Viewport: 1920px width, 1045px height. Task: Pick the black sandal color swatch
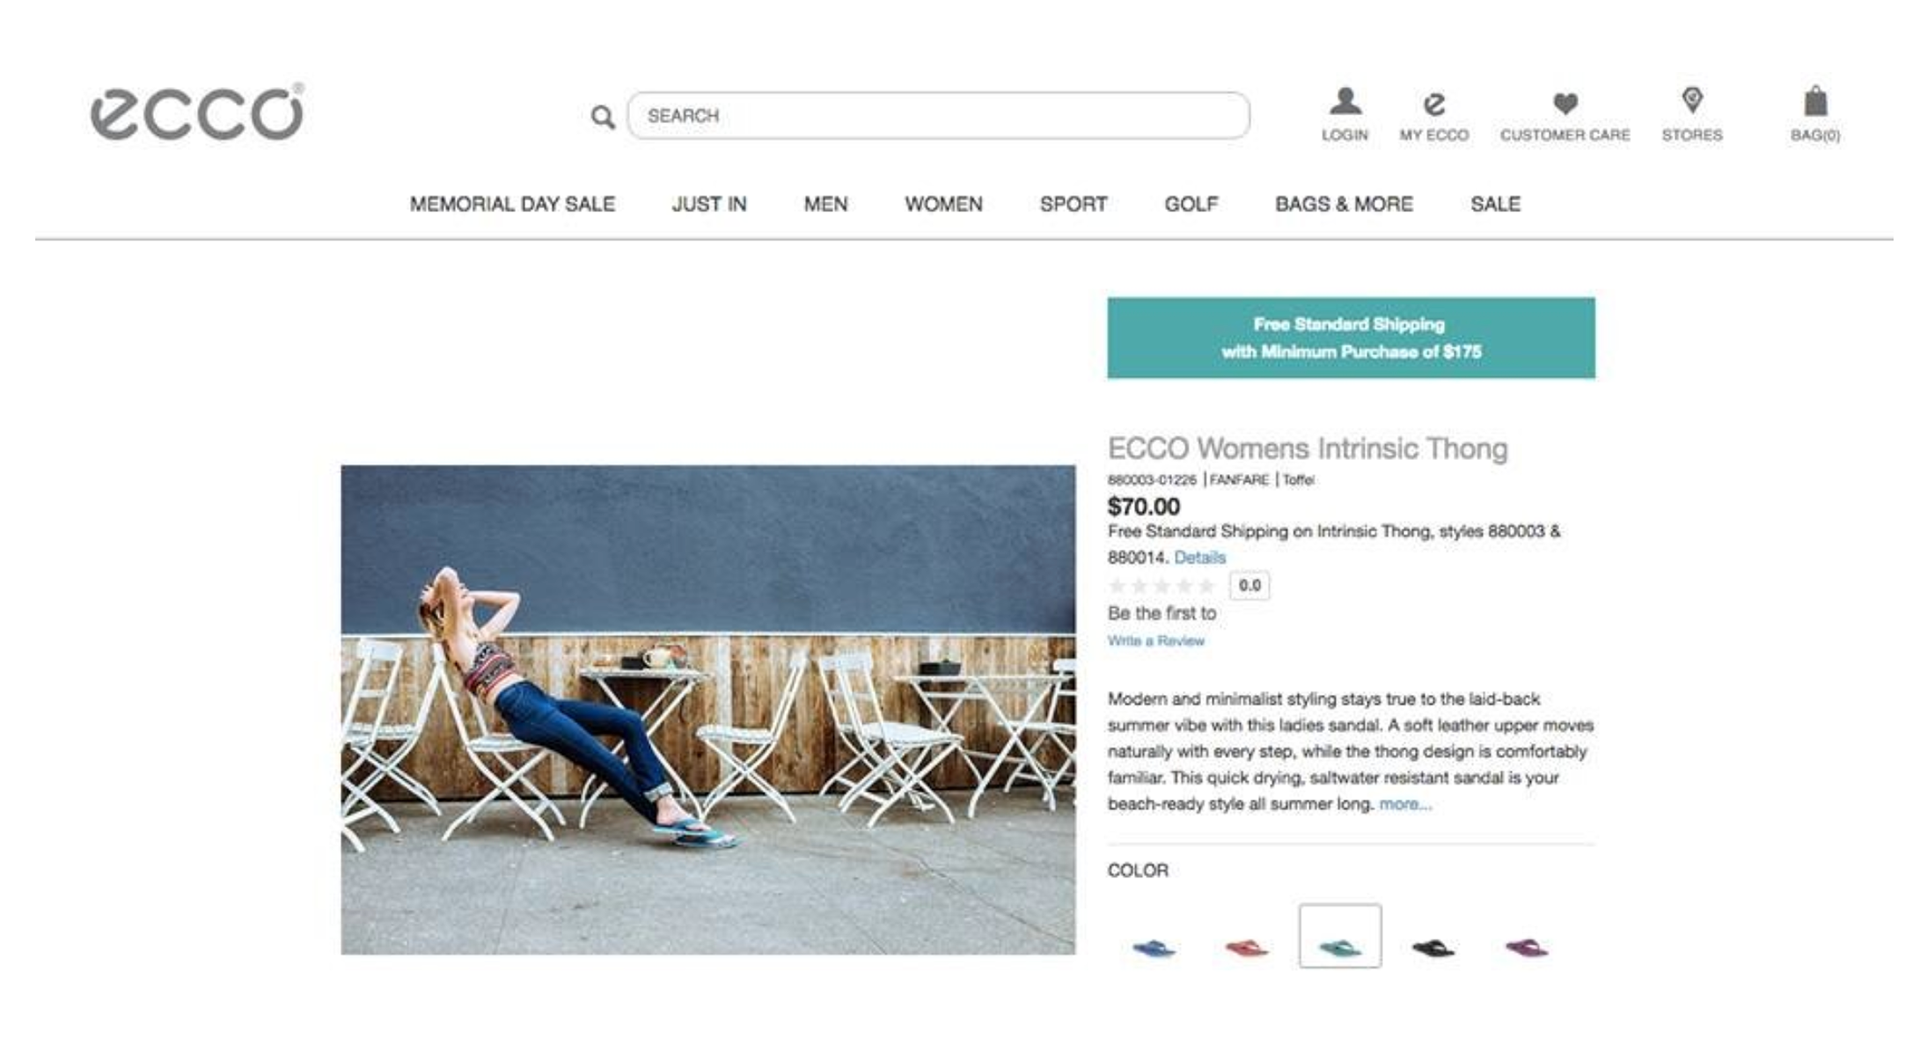1433,947
